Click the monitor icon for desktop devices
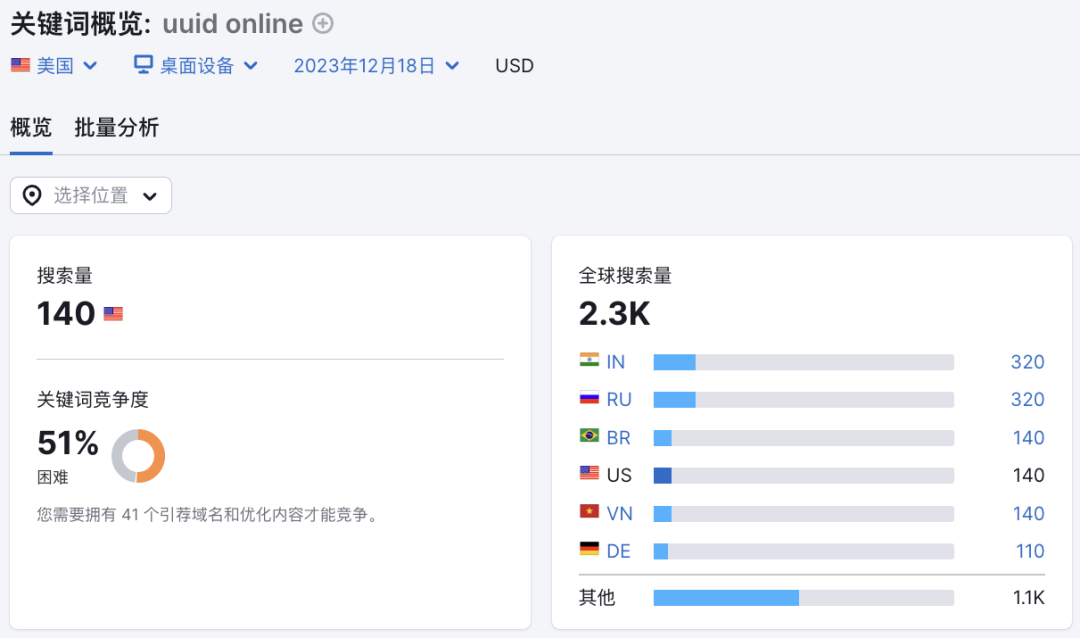This screenshot has width=1080, height=638. click(x=144, y=65)
